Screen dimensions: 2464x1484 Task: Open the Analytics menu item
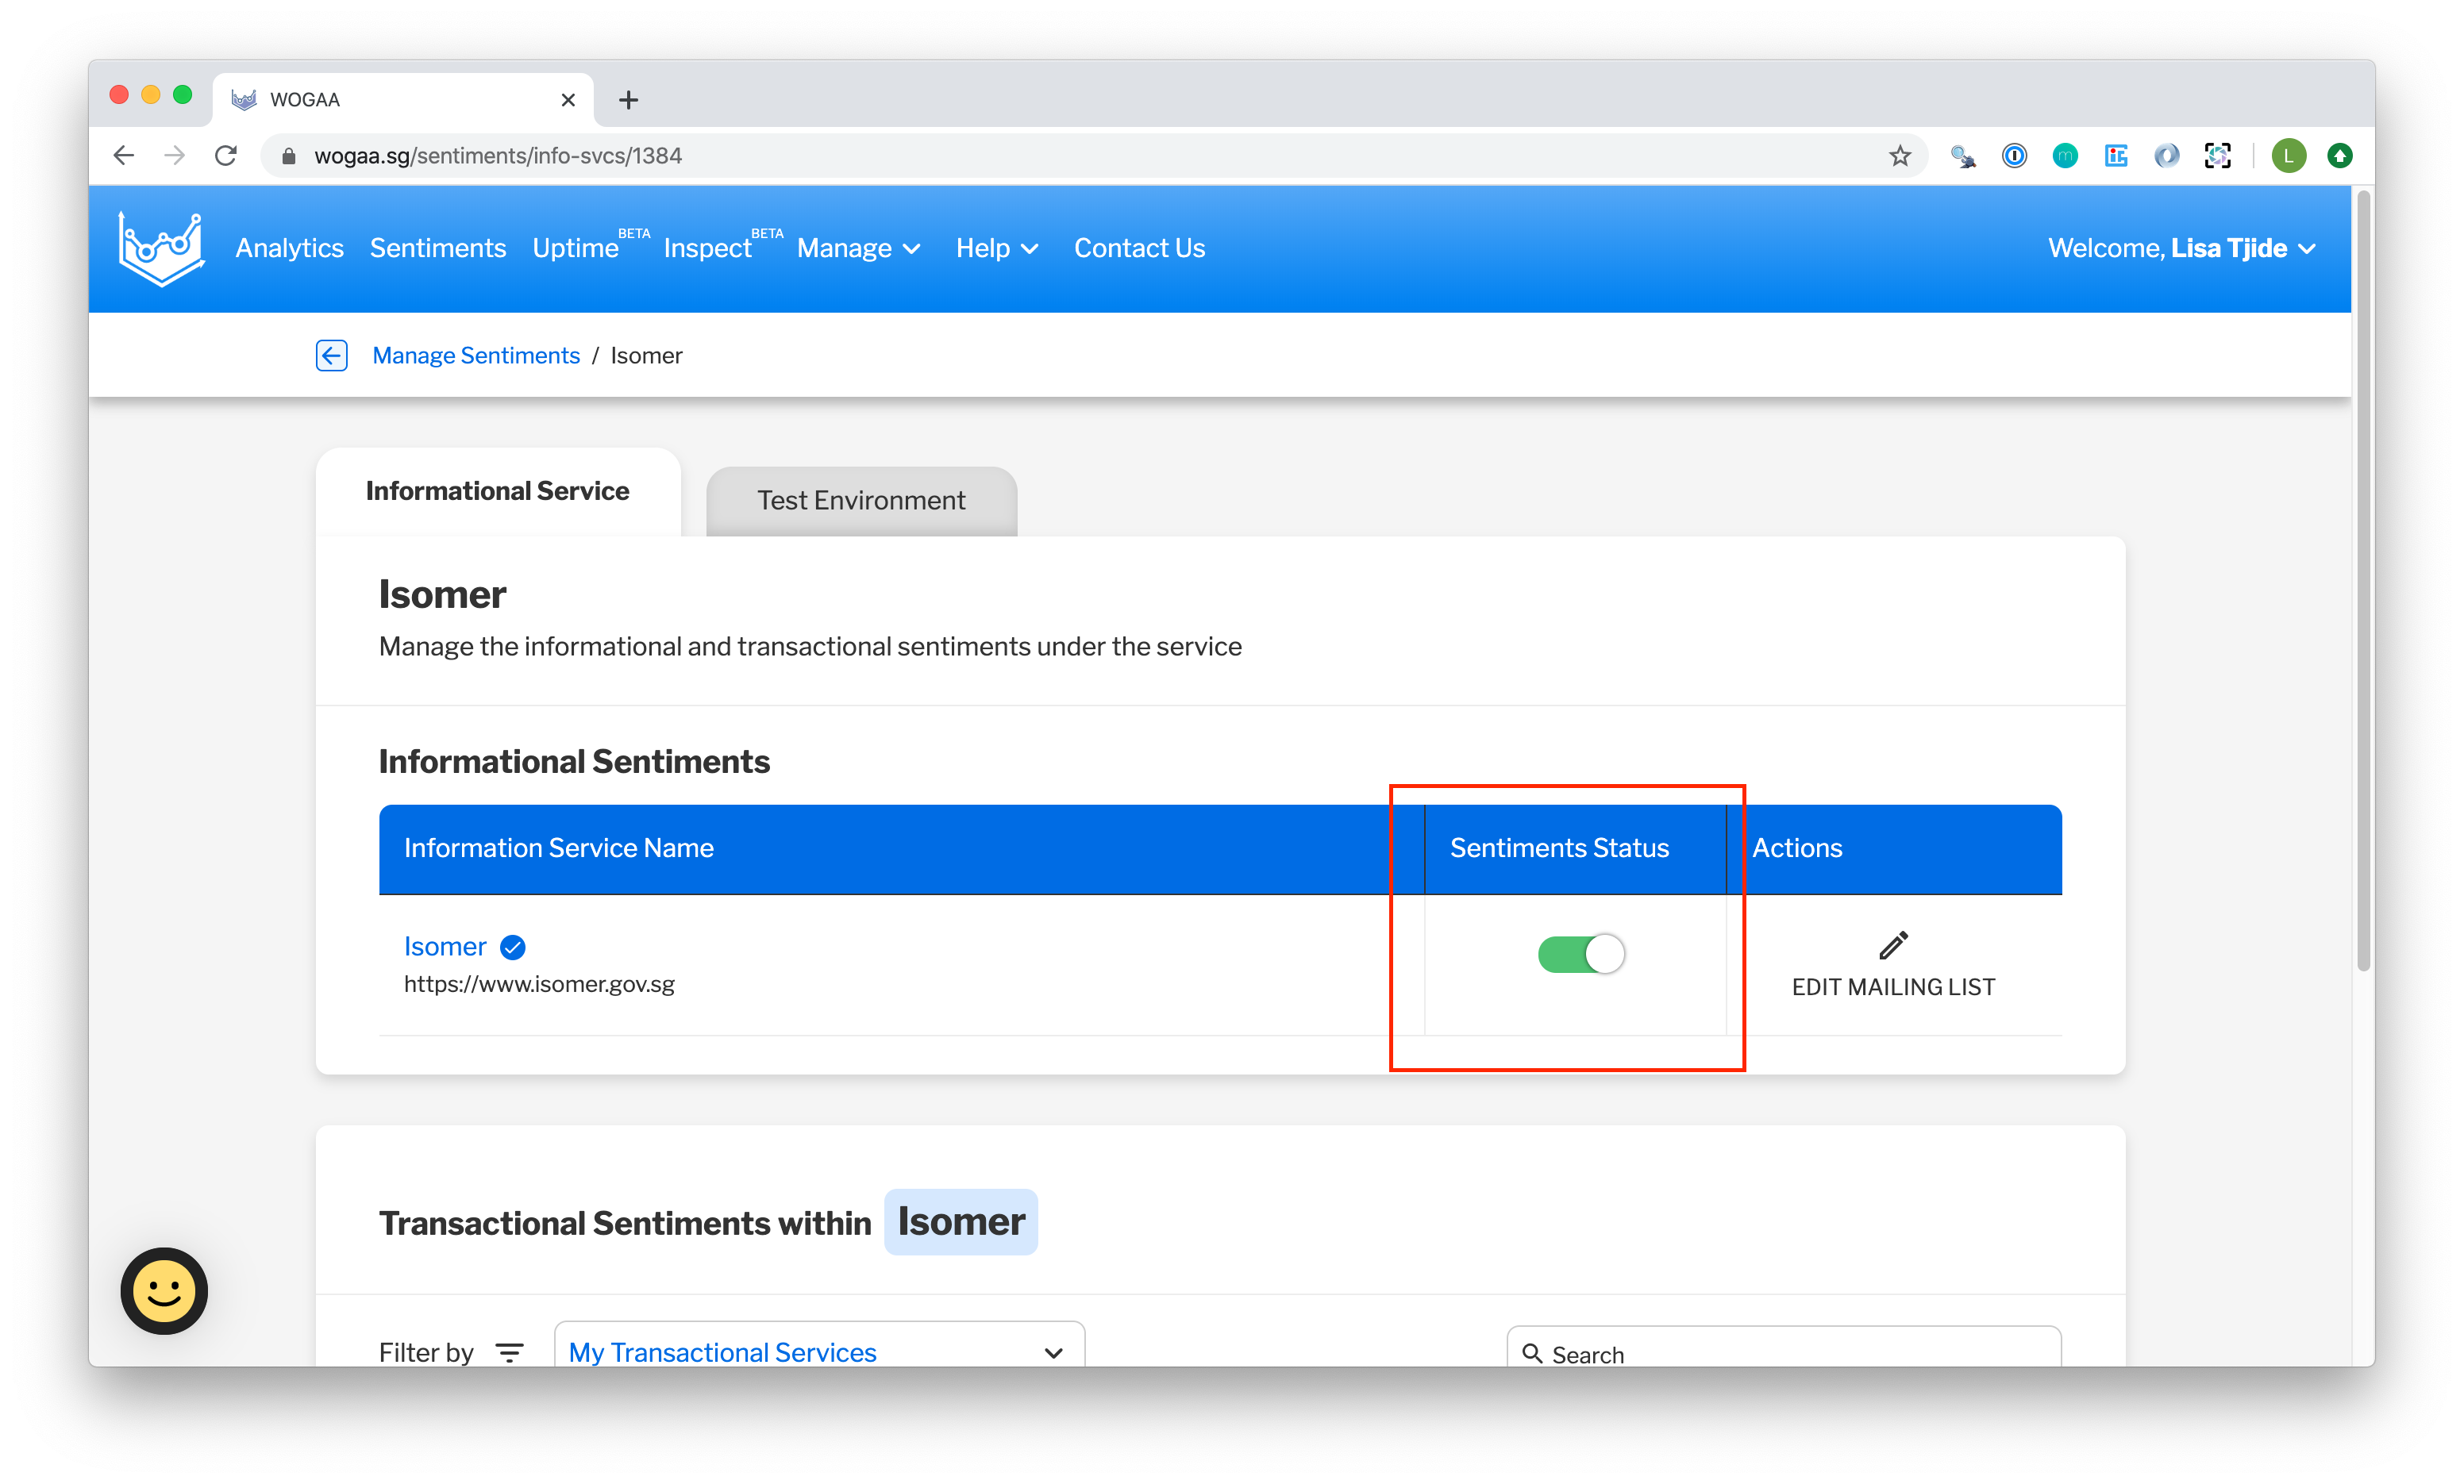pyautogui.click(x=289, y=248)
